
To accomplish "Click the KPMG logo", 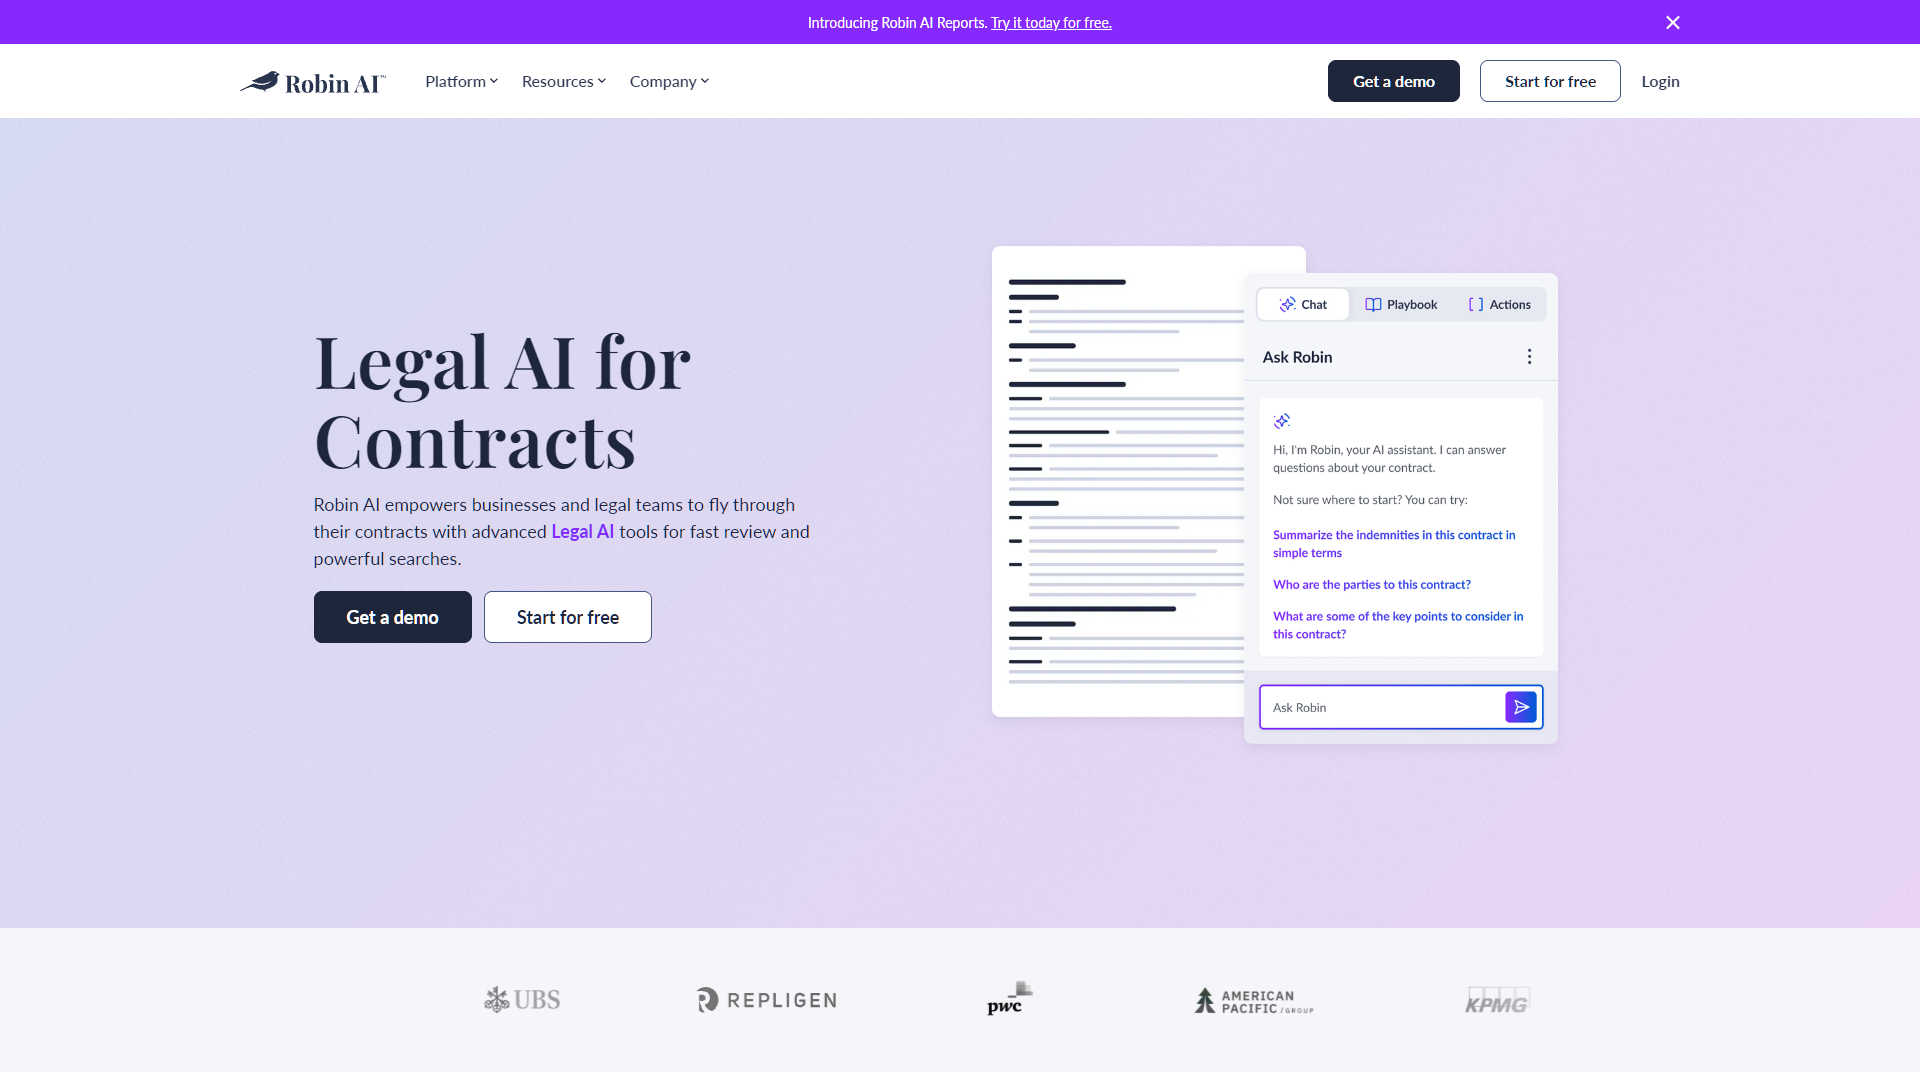I will tap(1497, 1000).
